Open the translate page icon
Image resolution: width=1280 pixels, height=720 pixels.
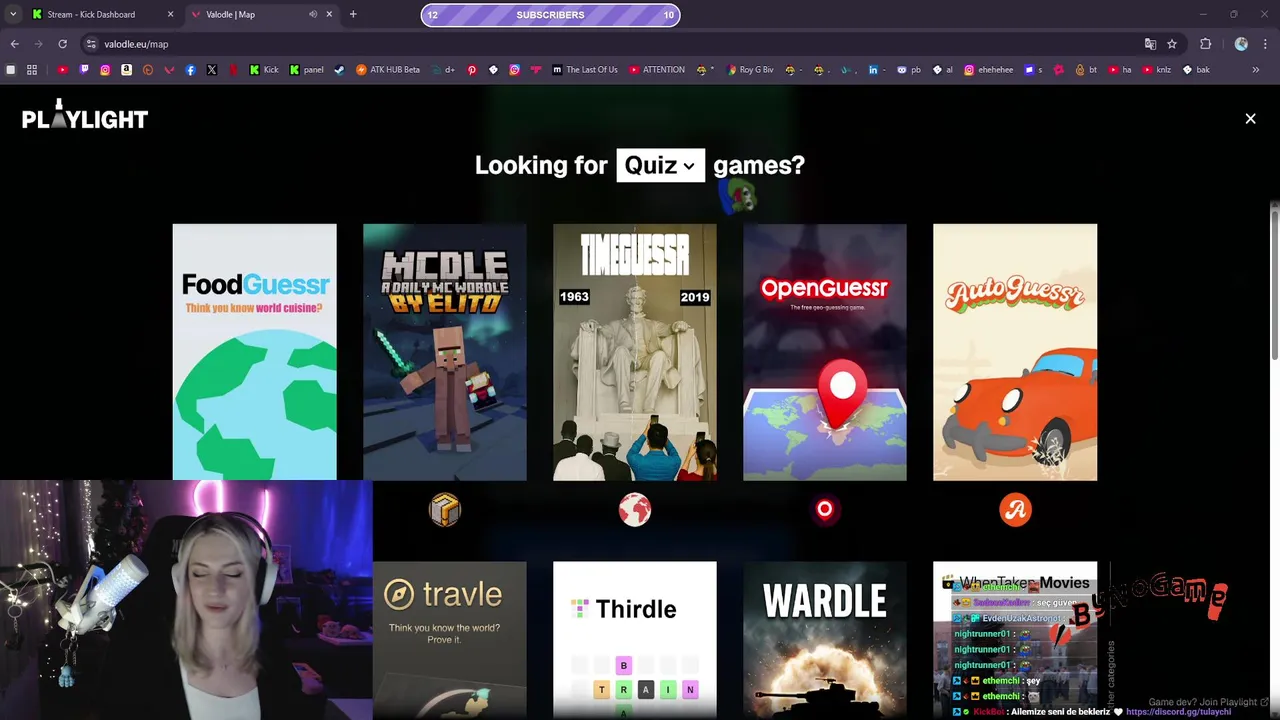click(x=1150, y=44)
